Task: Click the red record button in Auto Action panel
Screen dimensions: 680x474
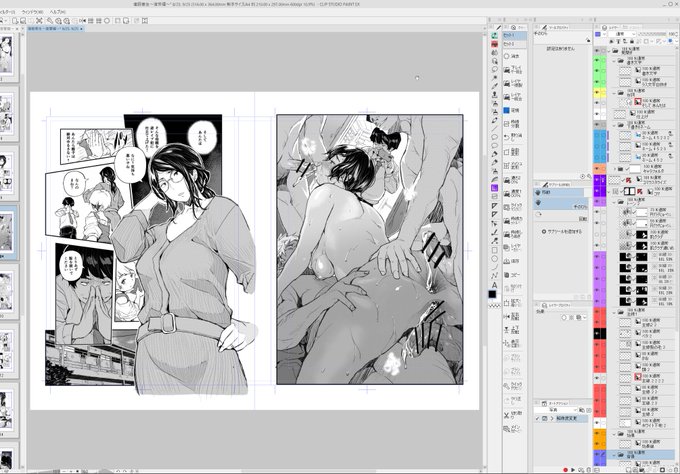Action: pos(565,470)
